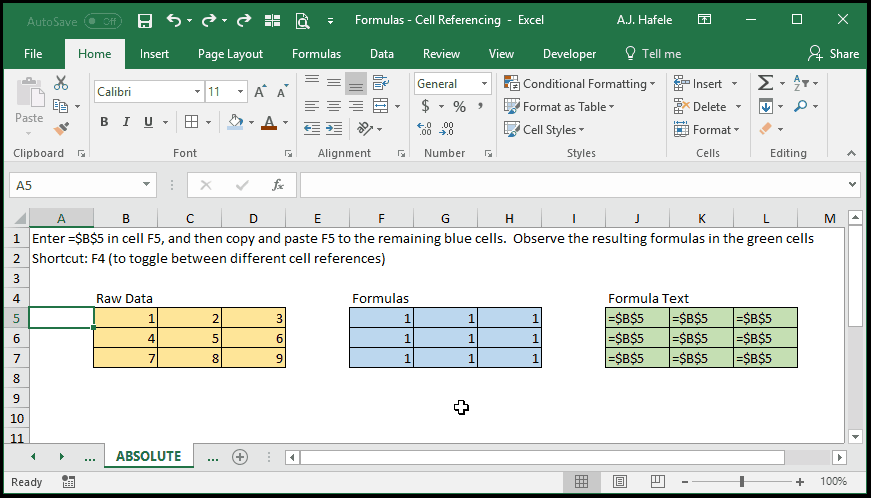
Task: Switch to the Insert tab
Action: point(154,54)
